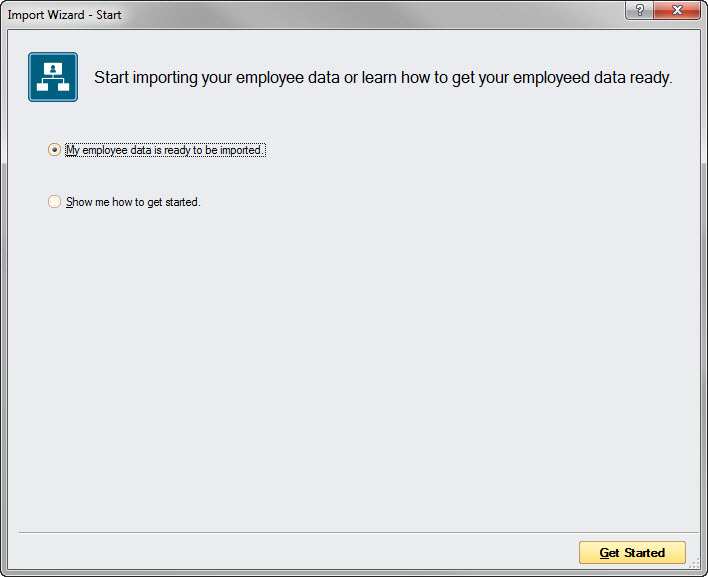
Task: Click the phrase 'learn how to' in the heading
Action: [x=404, y=78]
